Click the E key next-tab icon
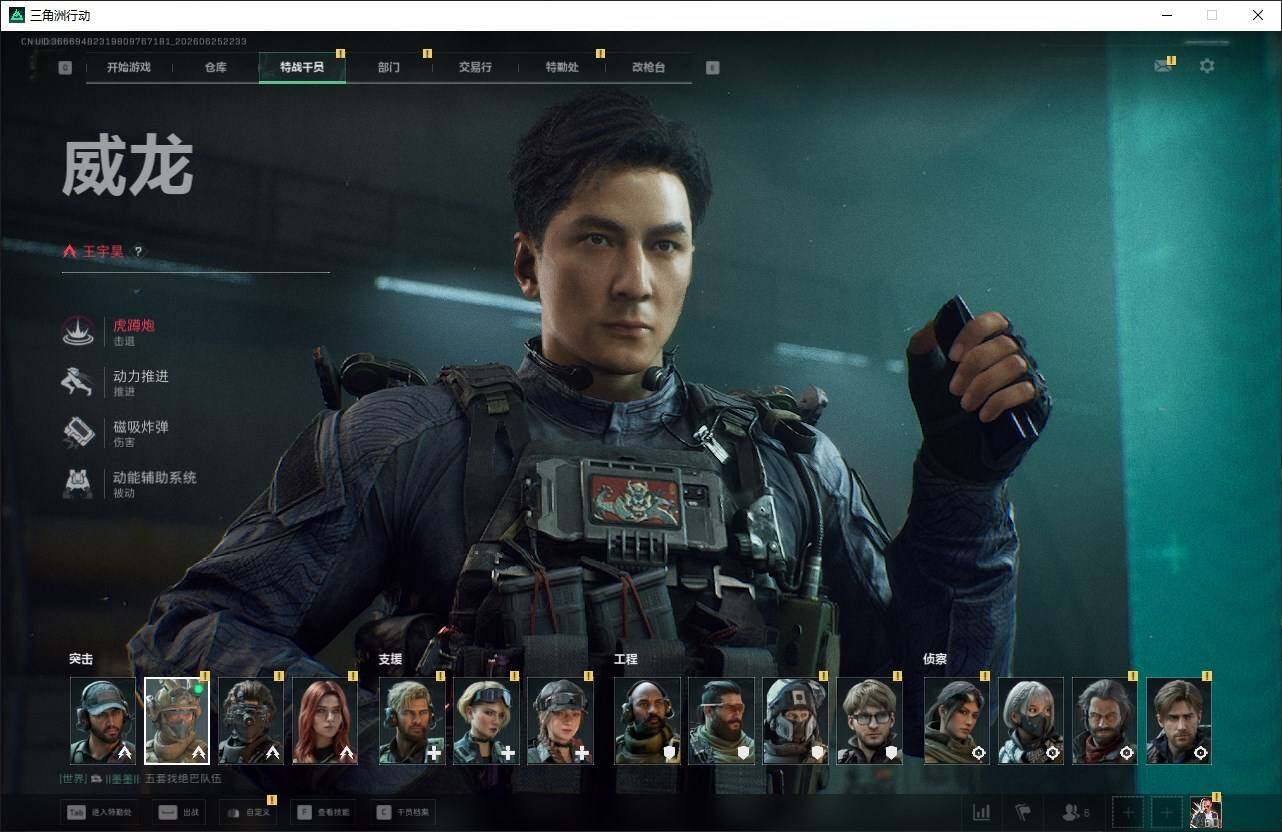Viewport: 1282px width, 832px height. click(712, 68)
